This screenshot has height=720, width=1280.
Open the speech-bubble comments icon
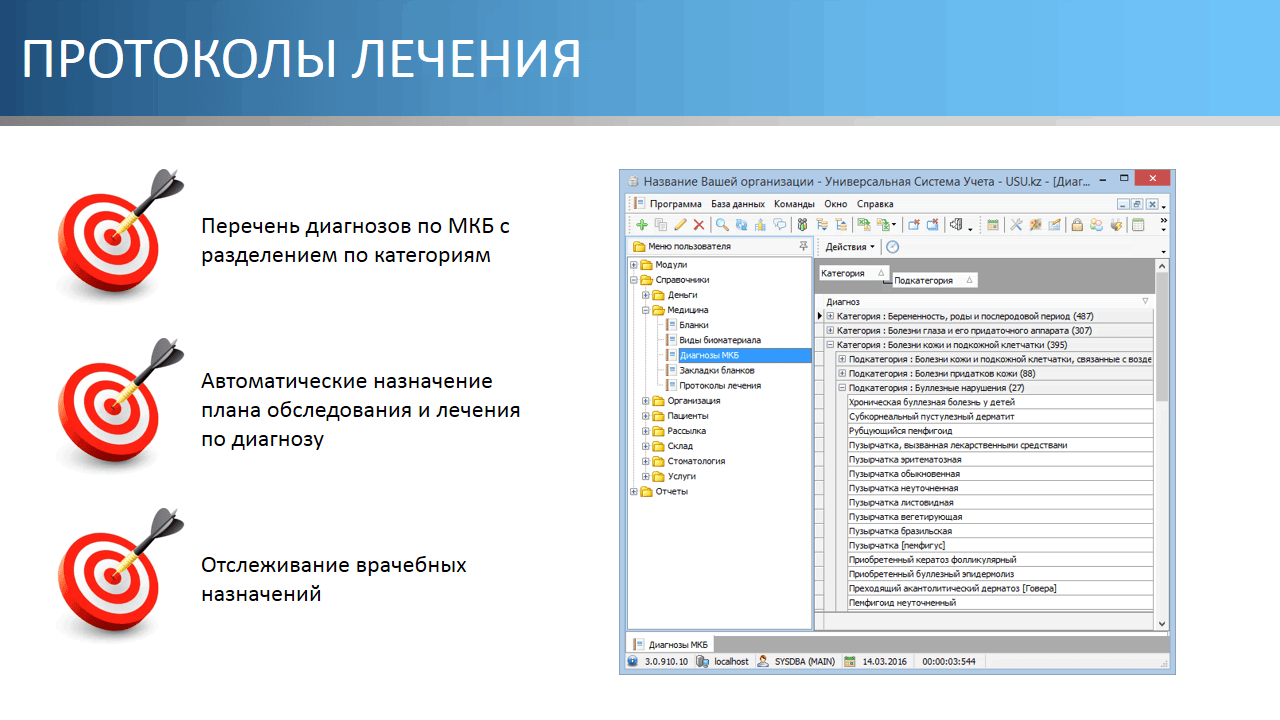778,224
